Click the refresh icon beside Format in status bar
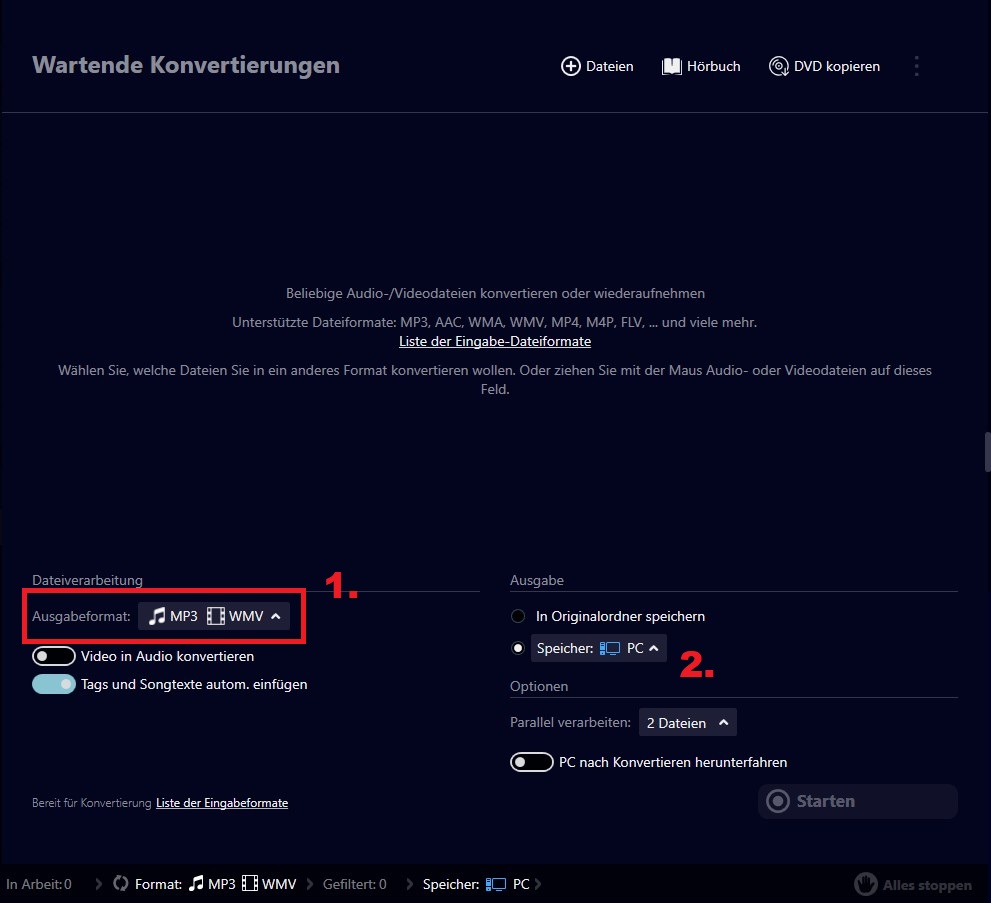This screenshot has width=991, height=903. coord(121,884)
